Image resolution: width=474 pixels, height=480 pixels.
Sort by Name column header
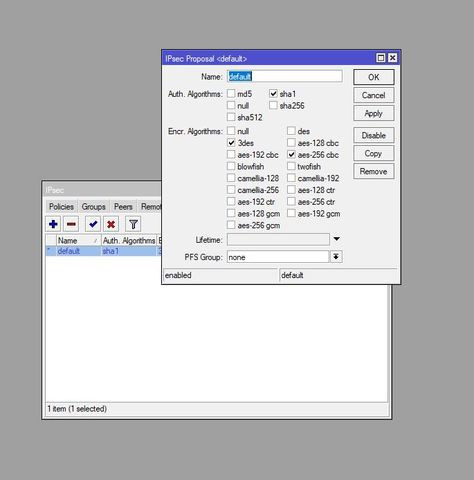tap(79, 240)
